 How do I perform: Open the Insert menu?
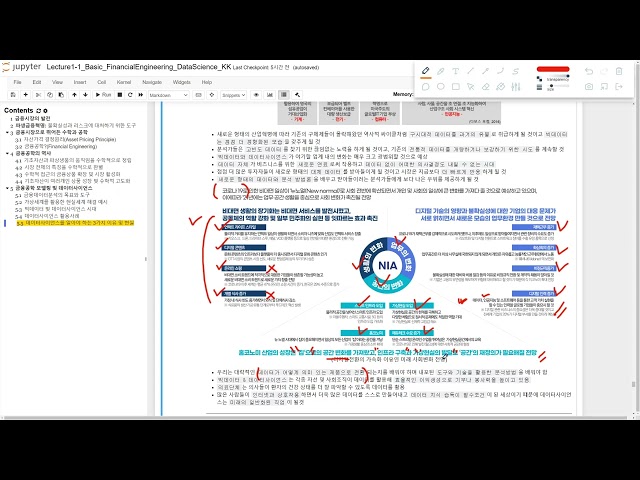coord(80,82)
